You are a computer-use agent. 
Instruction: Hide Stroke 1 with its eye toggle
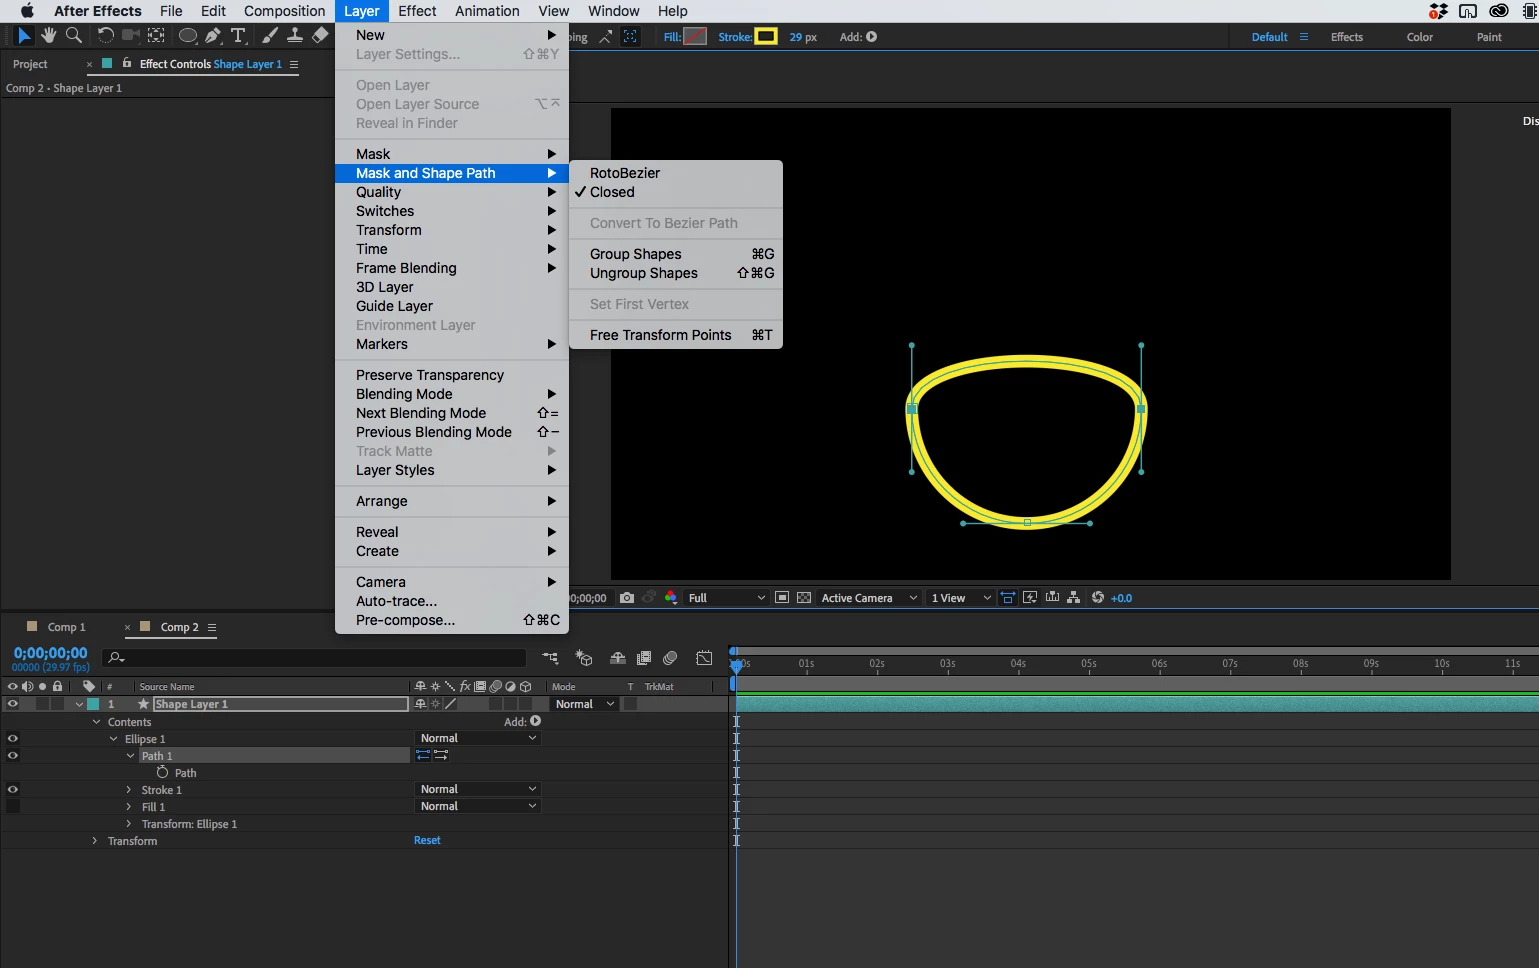coord(13,790)
